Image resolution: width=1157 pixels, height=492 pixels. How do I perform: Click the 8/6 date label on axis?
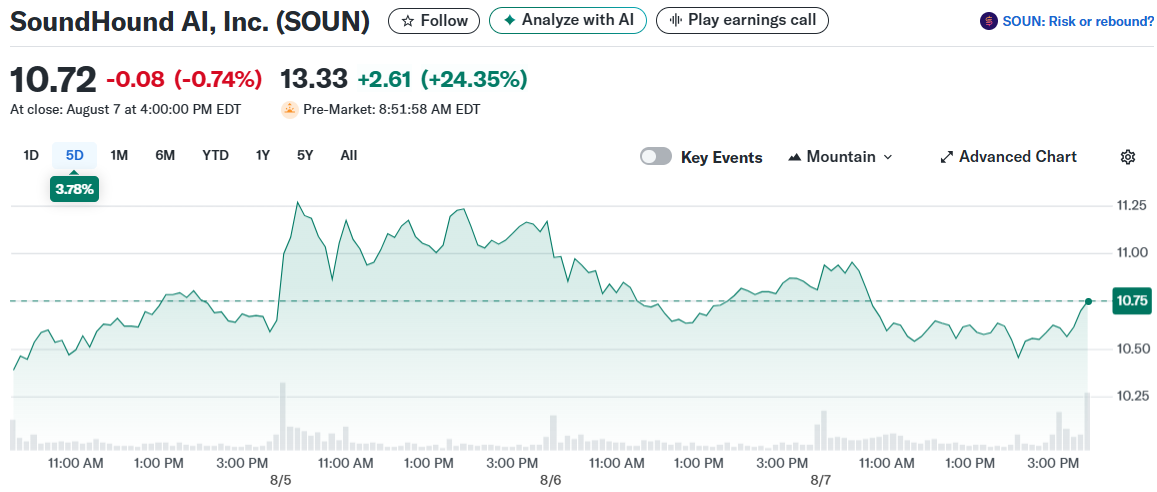click(x=550, y=479)
